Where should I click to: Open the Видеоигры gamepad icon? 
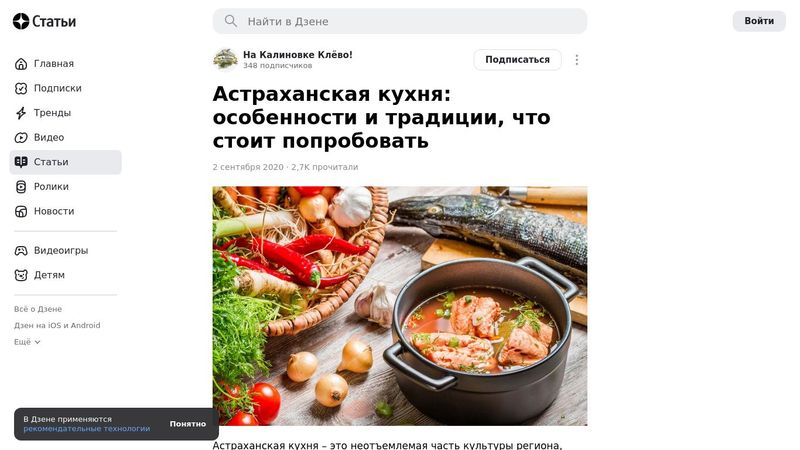click(x=21, y=251)
